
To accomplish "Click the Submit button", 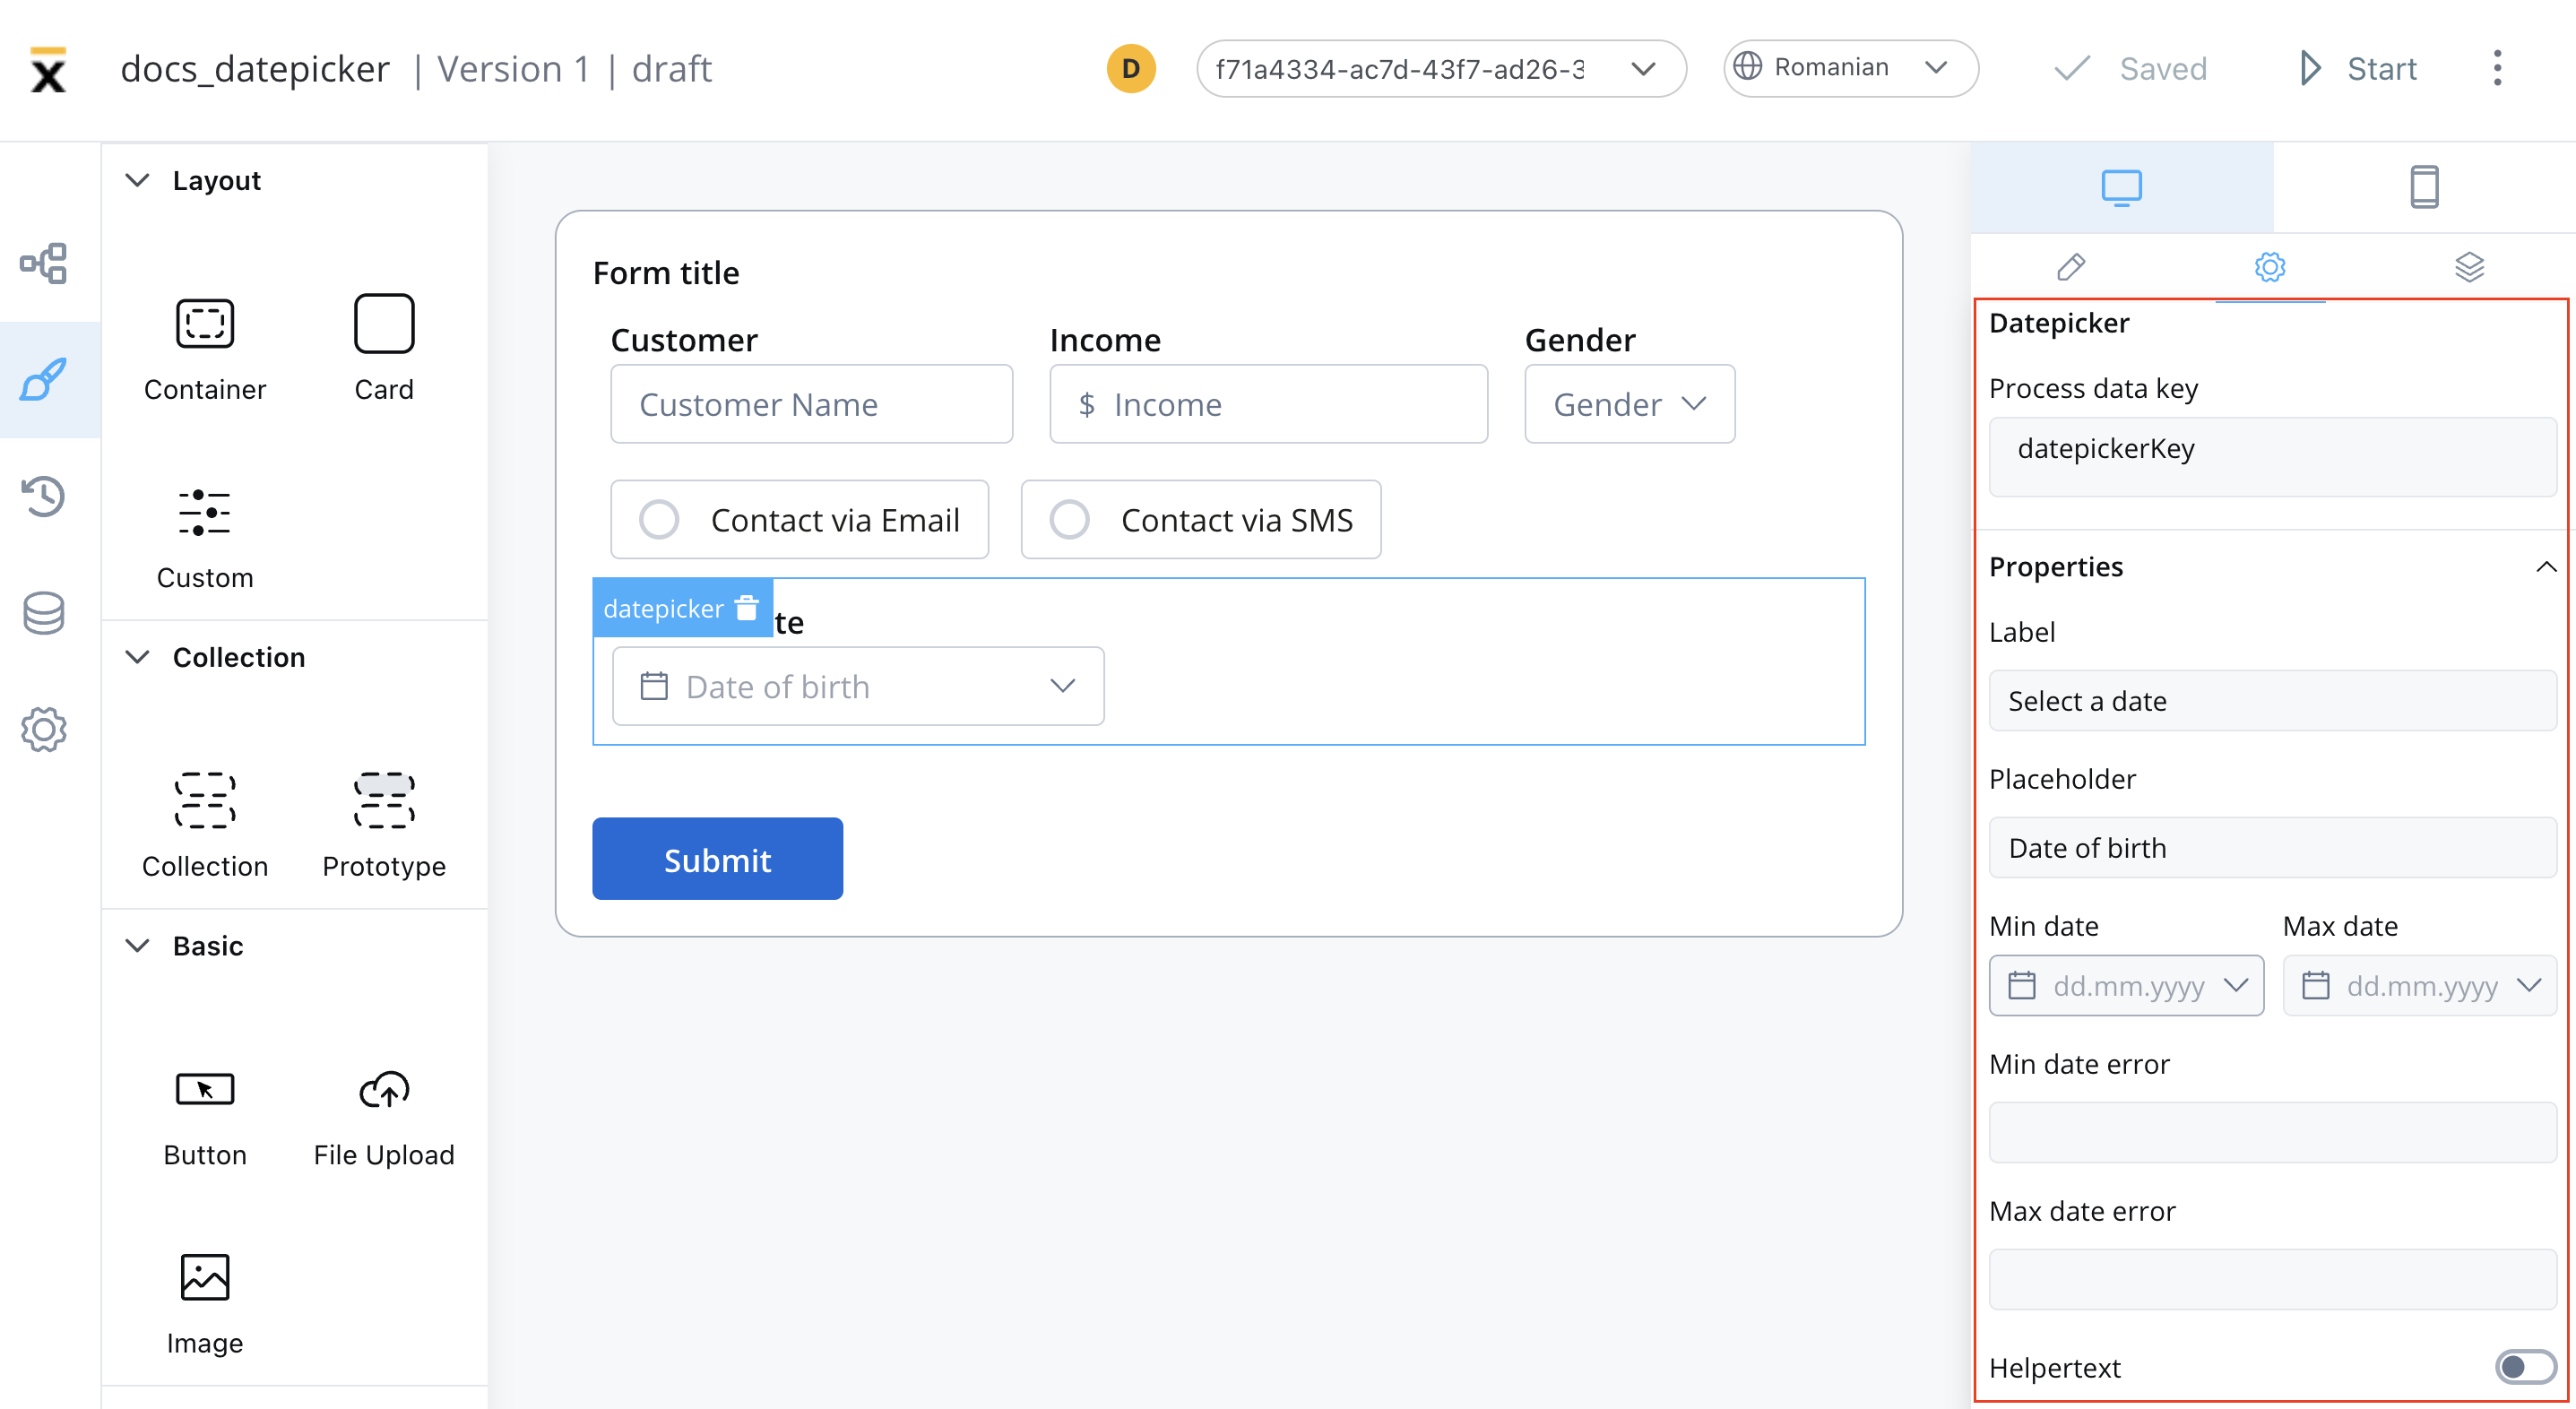I will tap(717, 859).
